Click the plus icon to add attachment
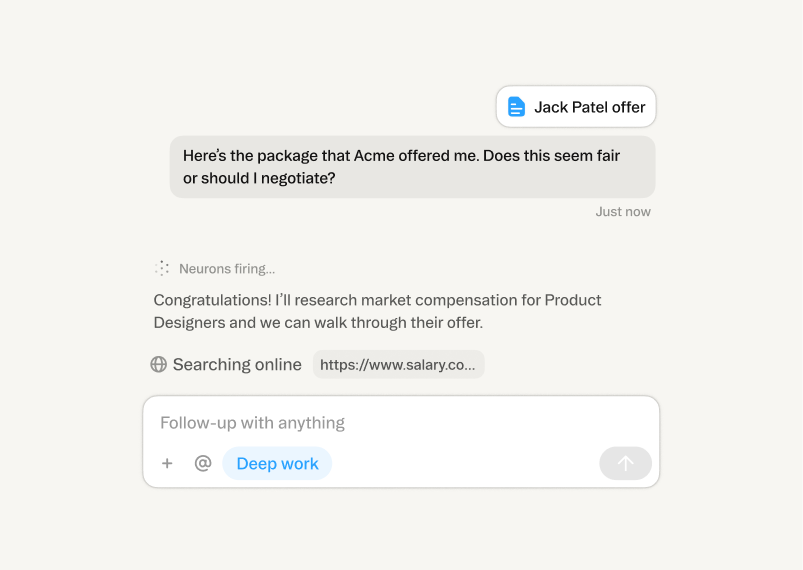 click(x=167, y=463)
